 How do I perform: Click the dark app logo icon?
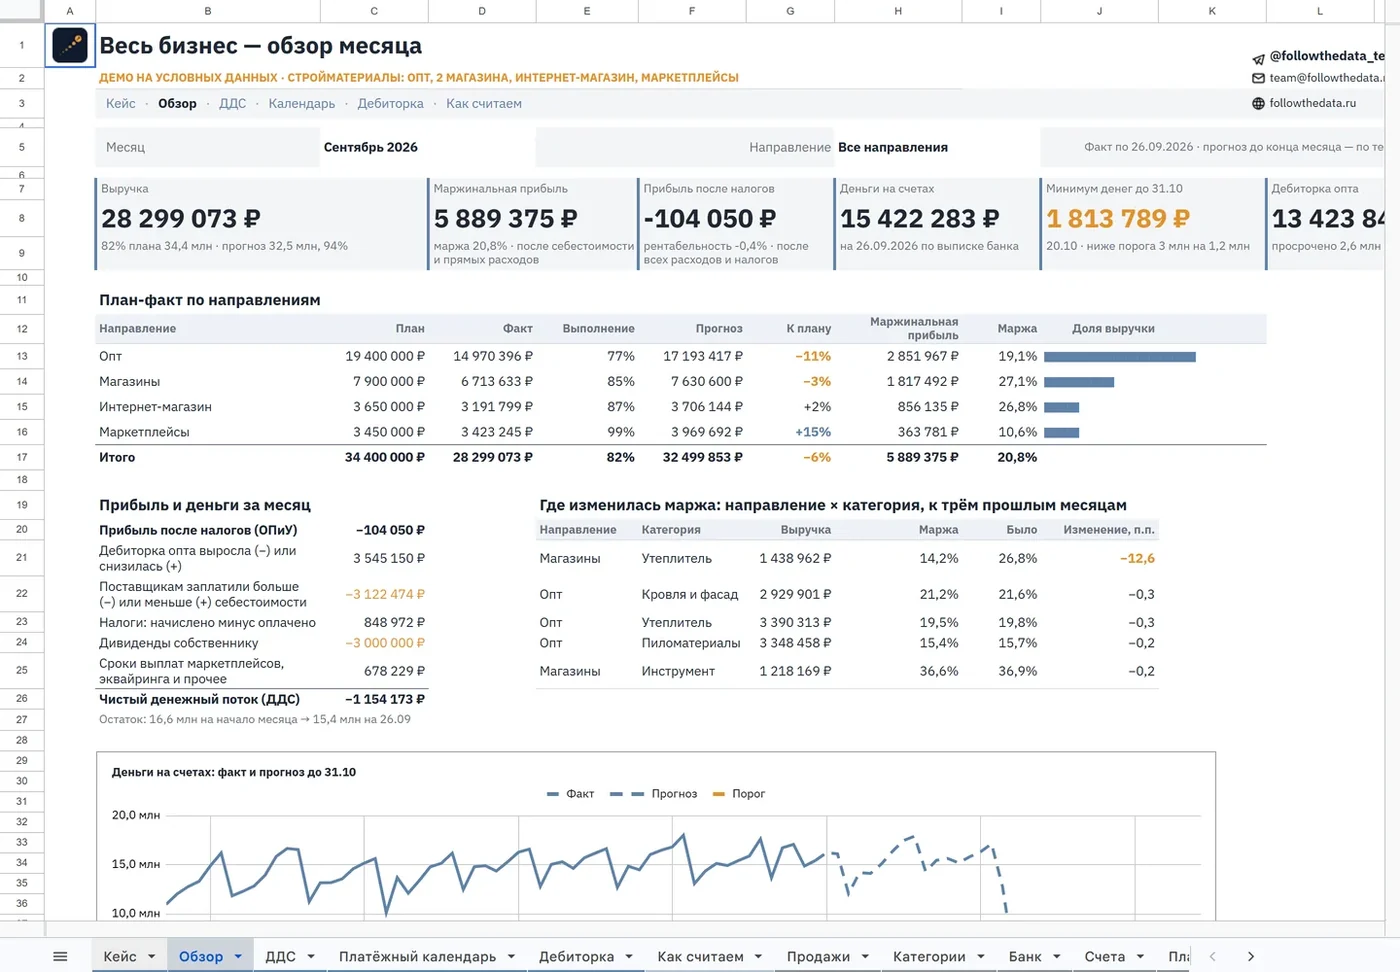point(70,45)
